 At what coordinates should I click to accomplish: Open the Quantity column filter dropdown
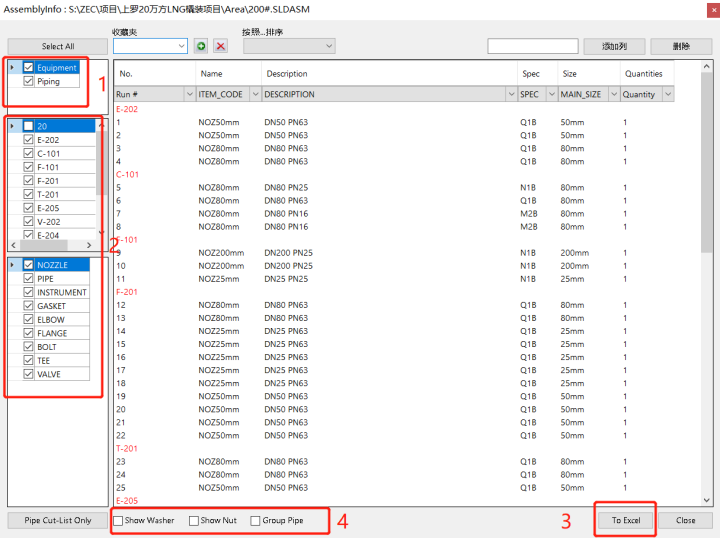[668, 94]
